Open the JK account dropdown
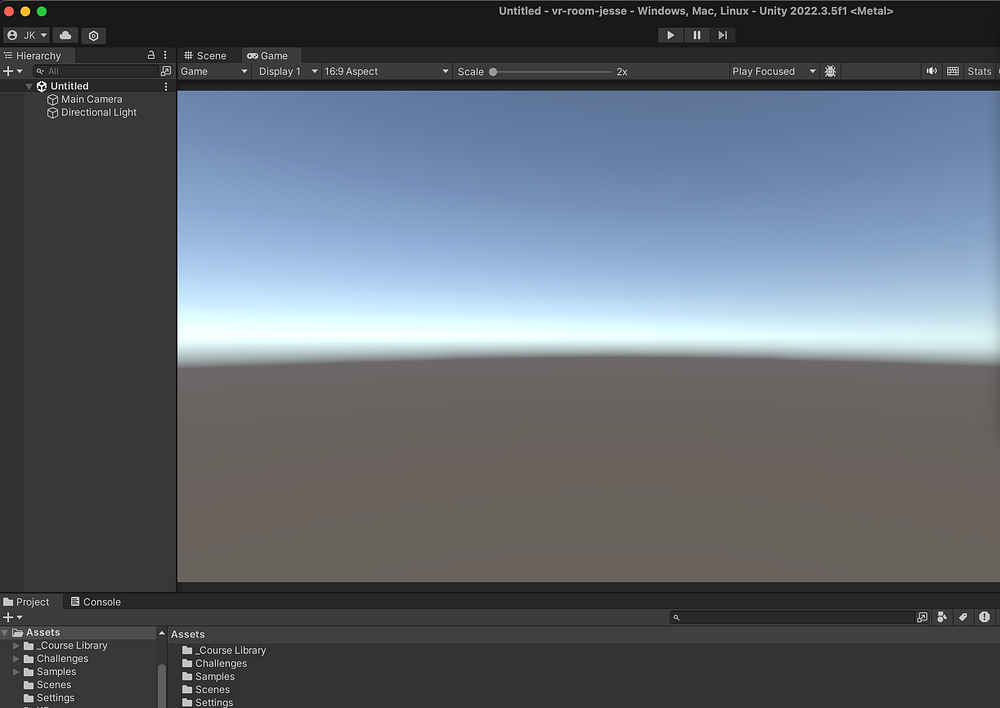 click(x=27, y=35)
